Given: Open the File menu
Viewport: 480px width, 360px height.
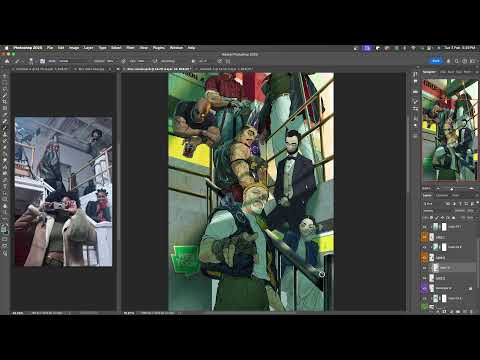Looking at the screenshot, I should [50, 48].
